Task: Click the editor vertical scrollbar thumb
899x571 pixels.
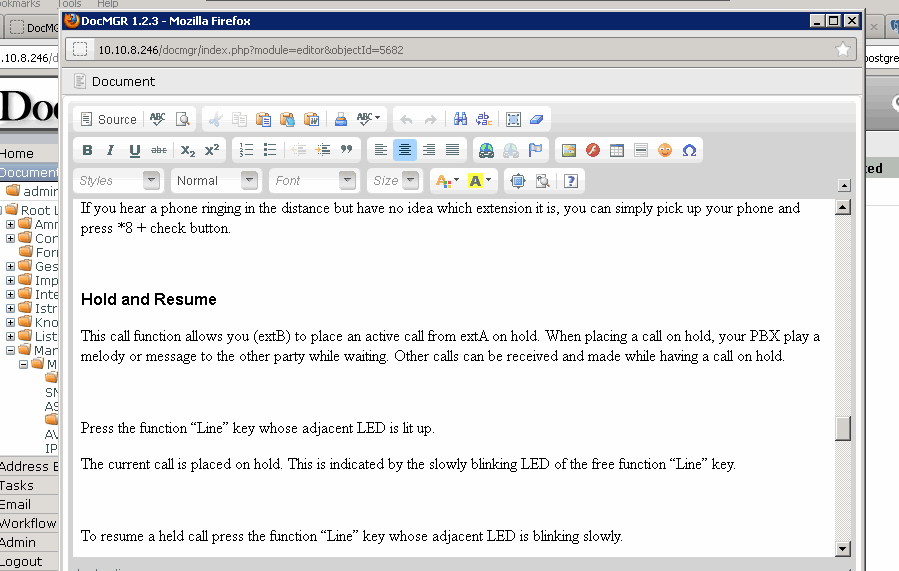Action: pyautogui.click(x=843, y=428)
